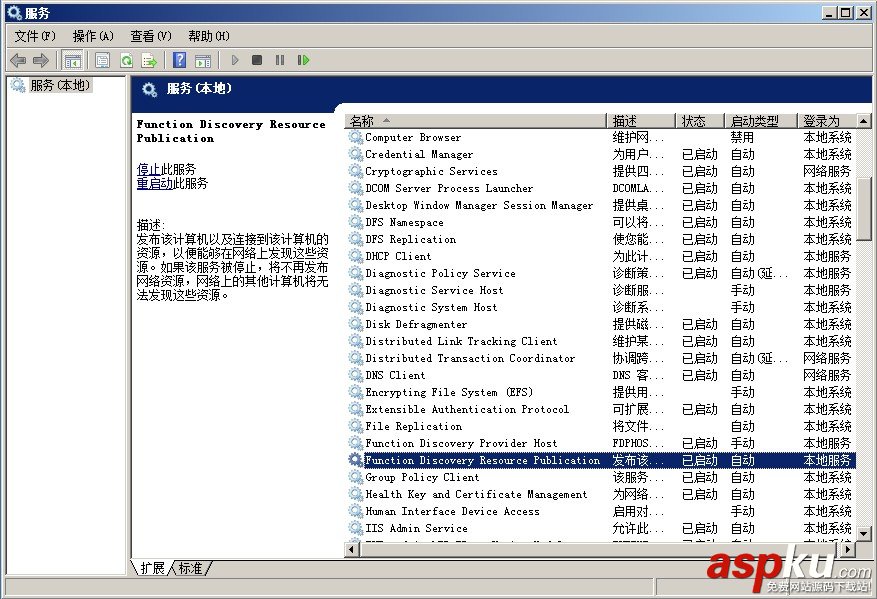Click the Action pane toolbar icon
This screenshot has width=877, height=599.
point(203,60)
